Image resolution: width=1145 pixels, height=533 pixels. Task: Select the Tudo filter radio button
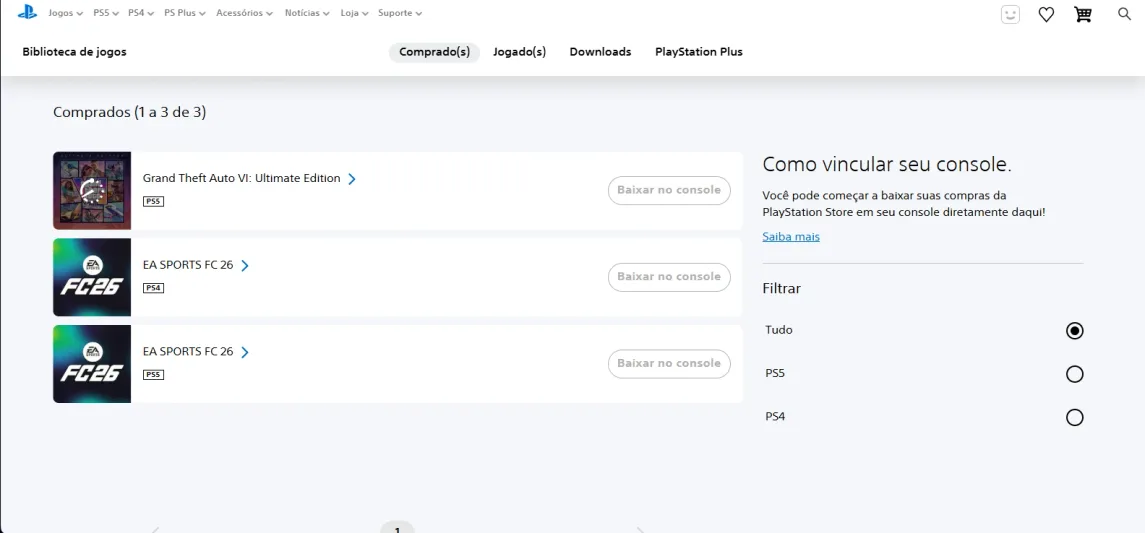1074,331
